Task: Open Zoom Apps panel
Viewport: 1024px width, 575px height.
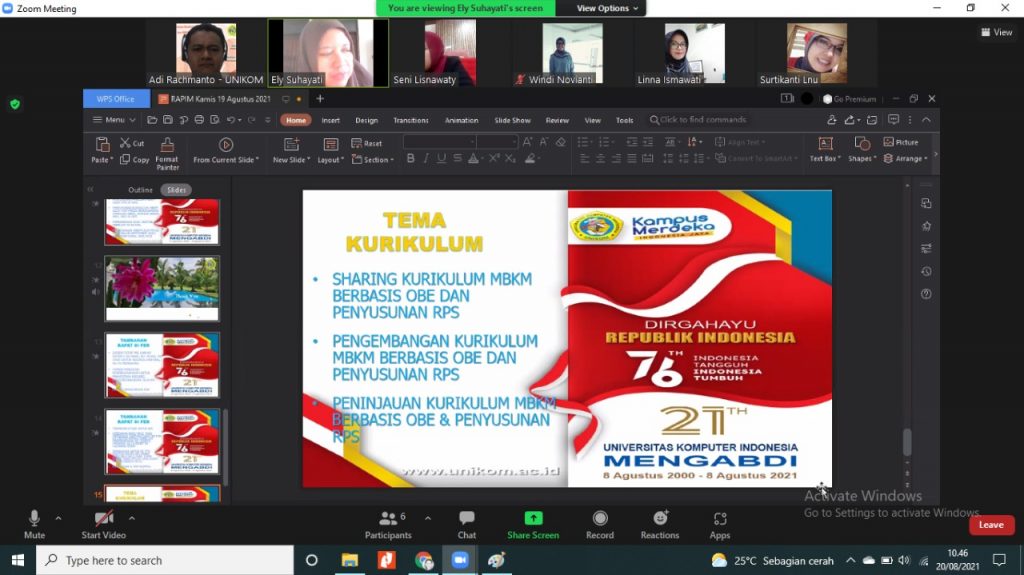Action: coord(720,525)
